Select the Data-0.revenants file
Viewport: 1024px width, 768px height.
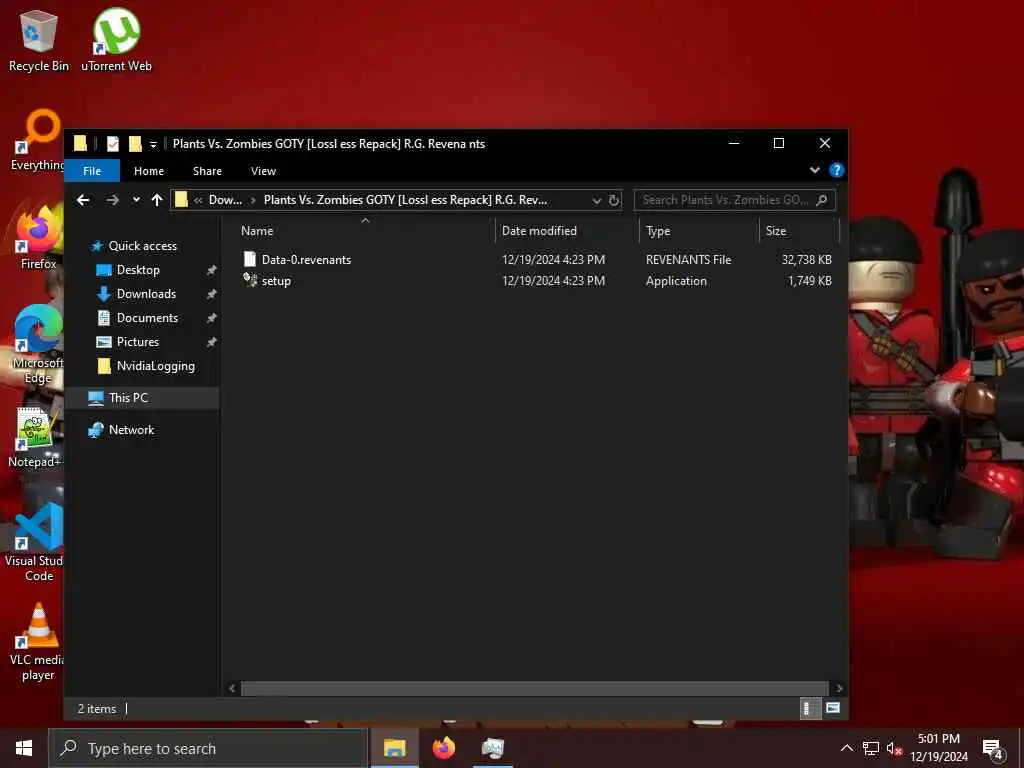pos(306,259)
